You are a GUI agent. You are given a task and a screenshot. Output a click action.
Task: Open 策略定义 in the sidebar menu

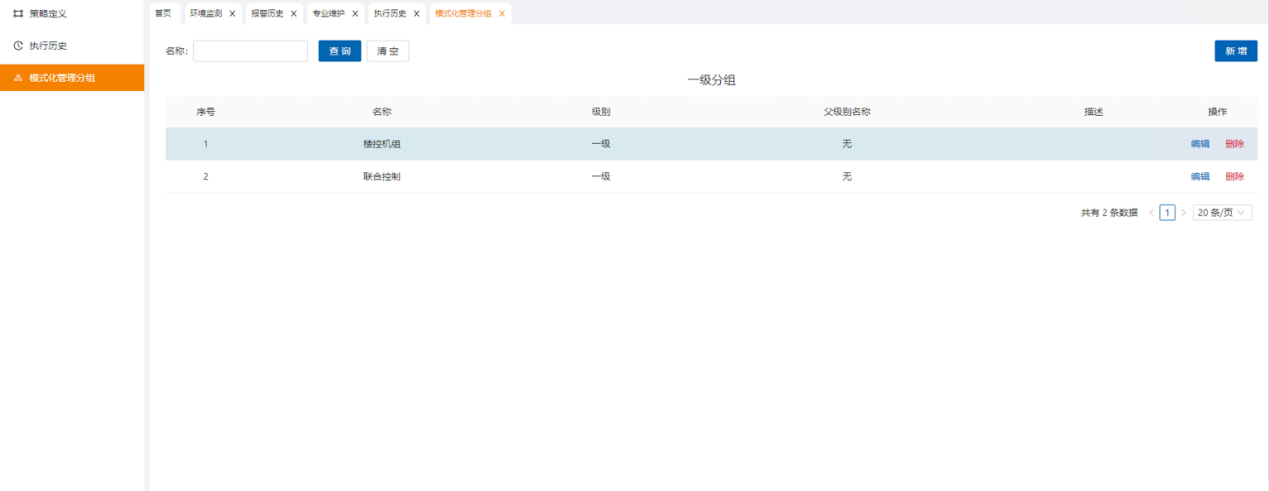click(x=48, y=13)
